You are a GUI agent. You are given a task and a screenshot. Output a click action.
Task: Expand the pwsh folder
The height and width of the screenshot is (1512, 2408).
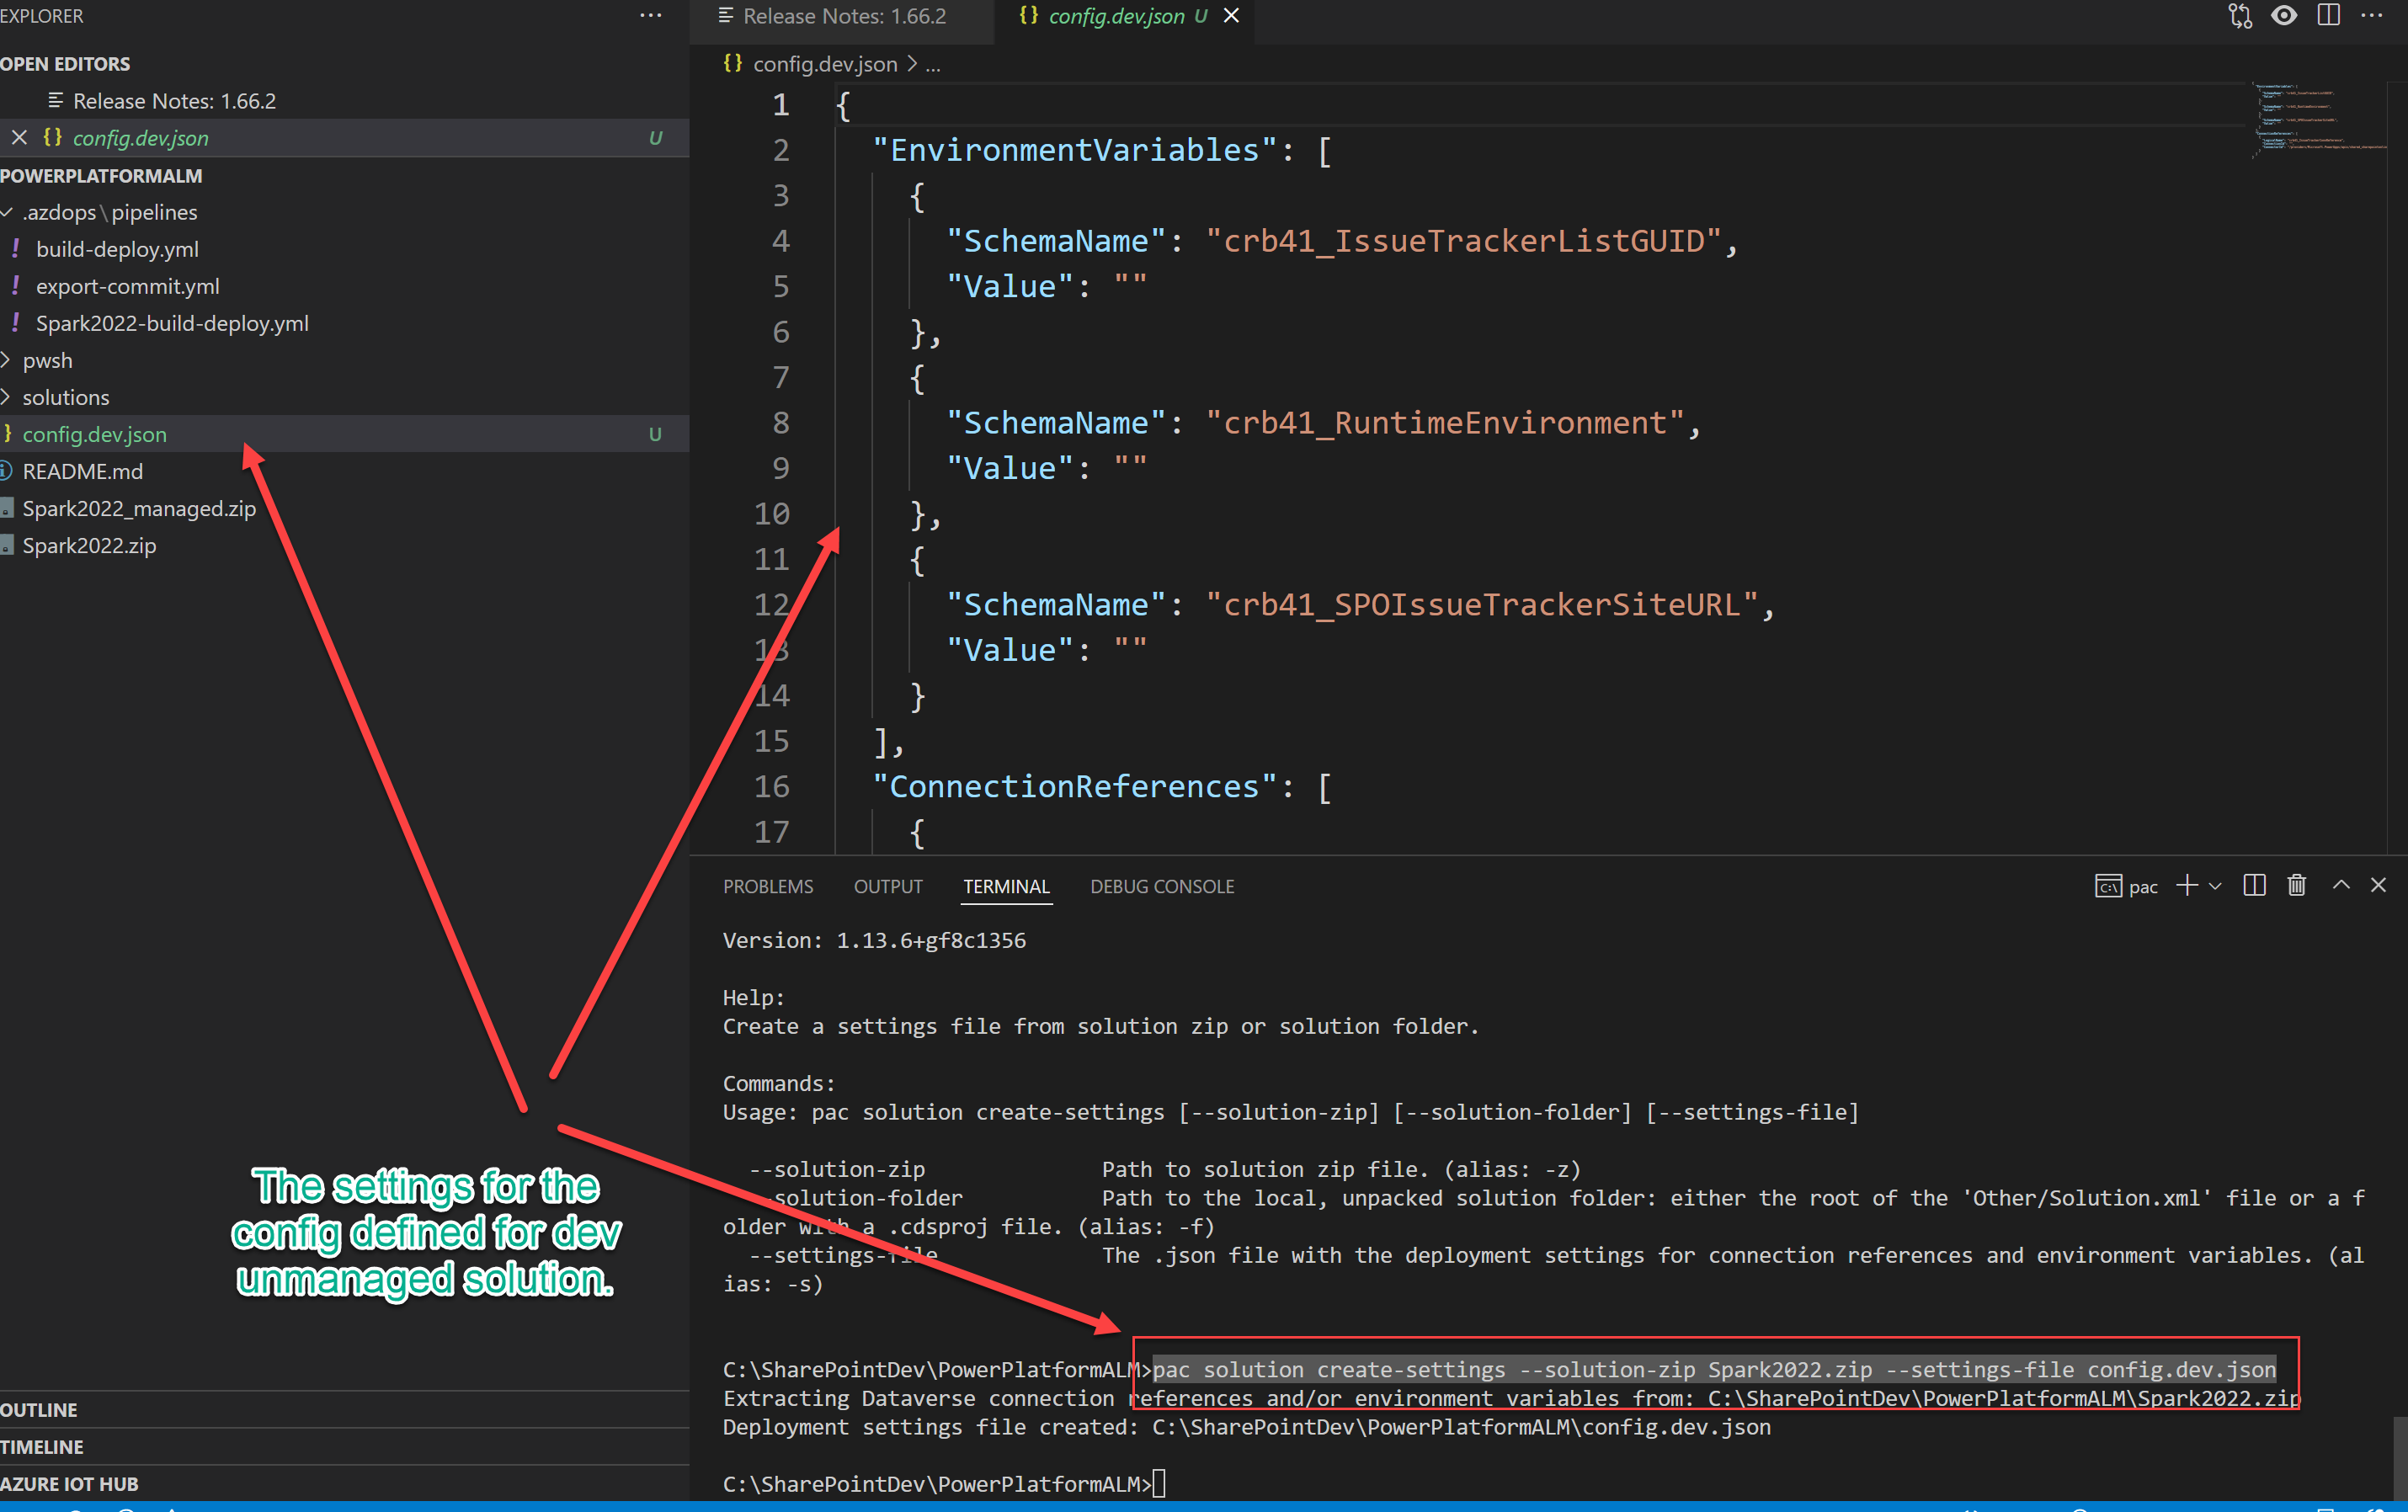(x=47, y=360)
